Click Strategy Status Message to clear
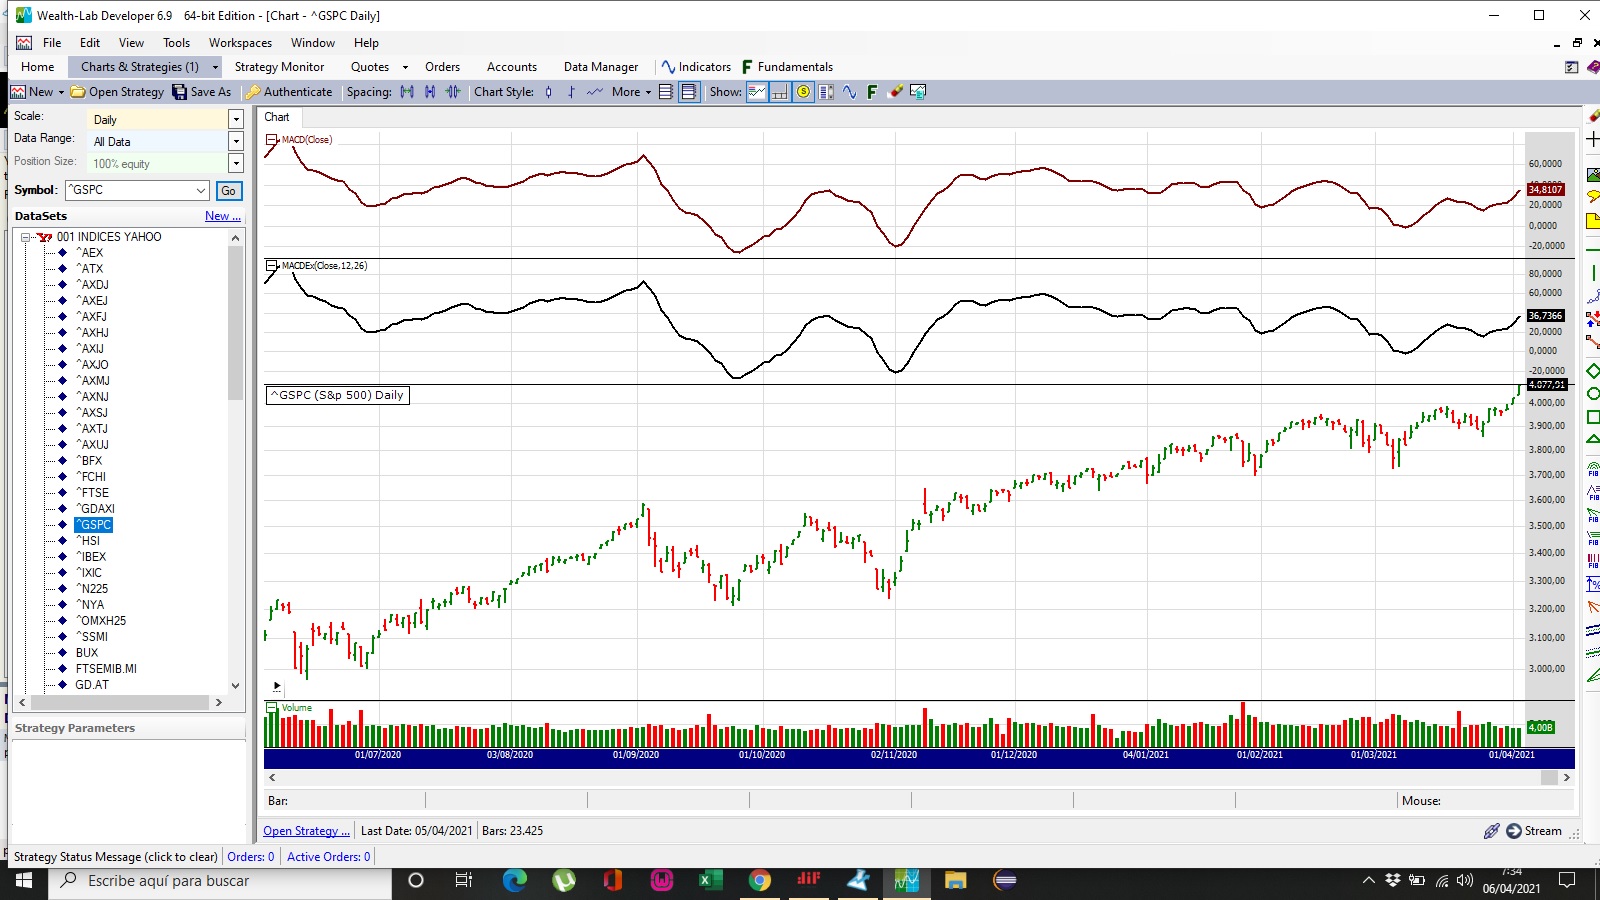The image size is (1600, 900). [x=115, y=857]
